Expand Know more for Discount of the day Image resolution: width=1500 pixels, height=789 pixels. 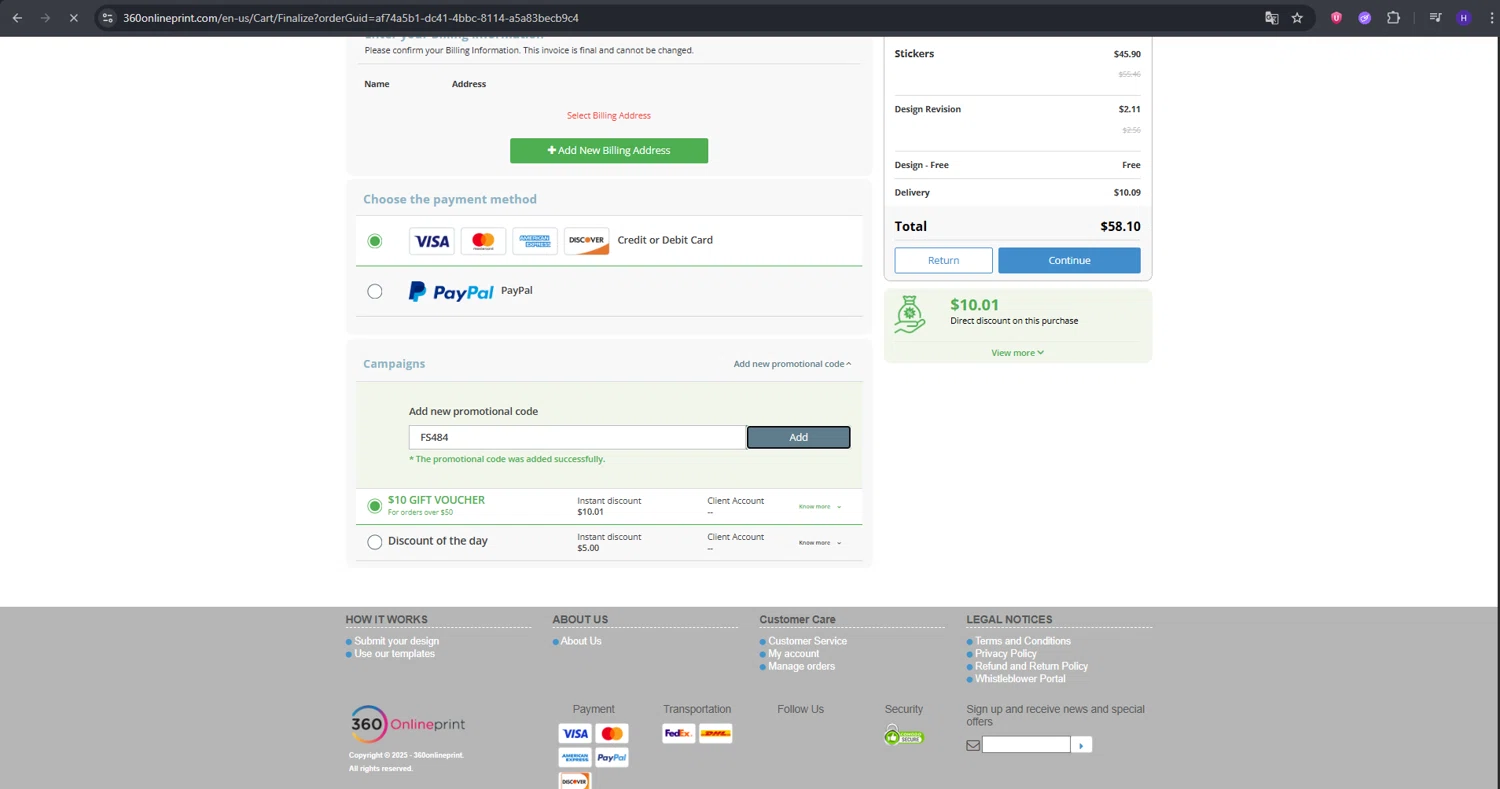point(819,543)
